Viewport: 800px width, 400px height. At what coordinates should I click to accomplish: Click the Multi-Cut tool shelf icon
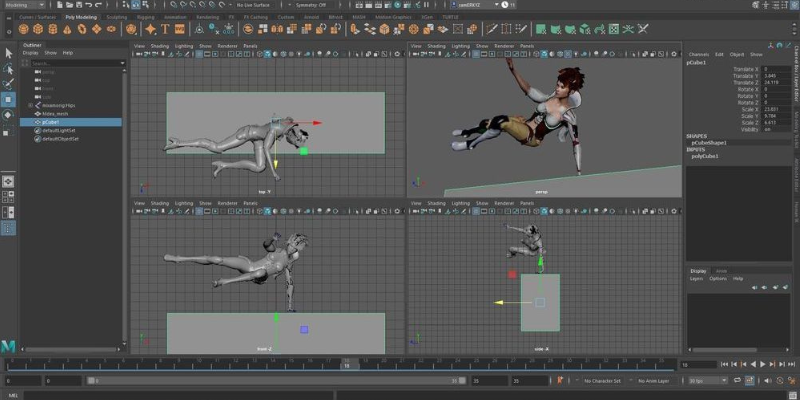492,29
